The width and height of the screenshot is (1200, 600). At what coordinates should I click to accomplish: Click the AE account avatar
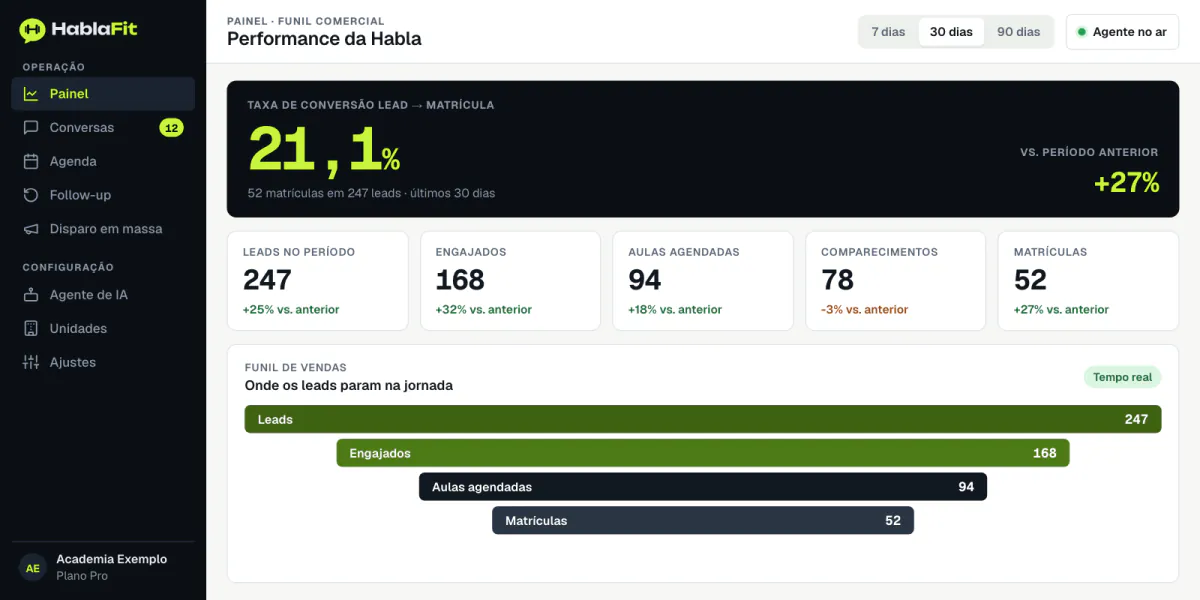pos(33,568)
